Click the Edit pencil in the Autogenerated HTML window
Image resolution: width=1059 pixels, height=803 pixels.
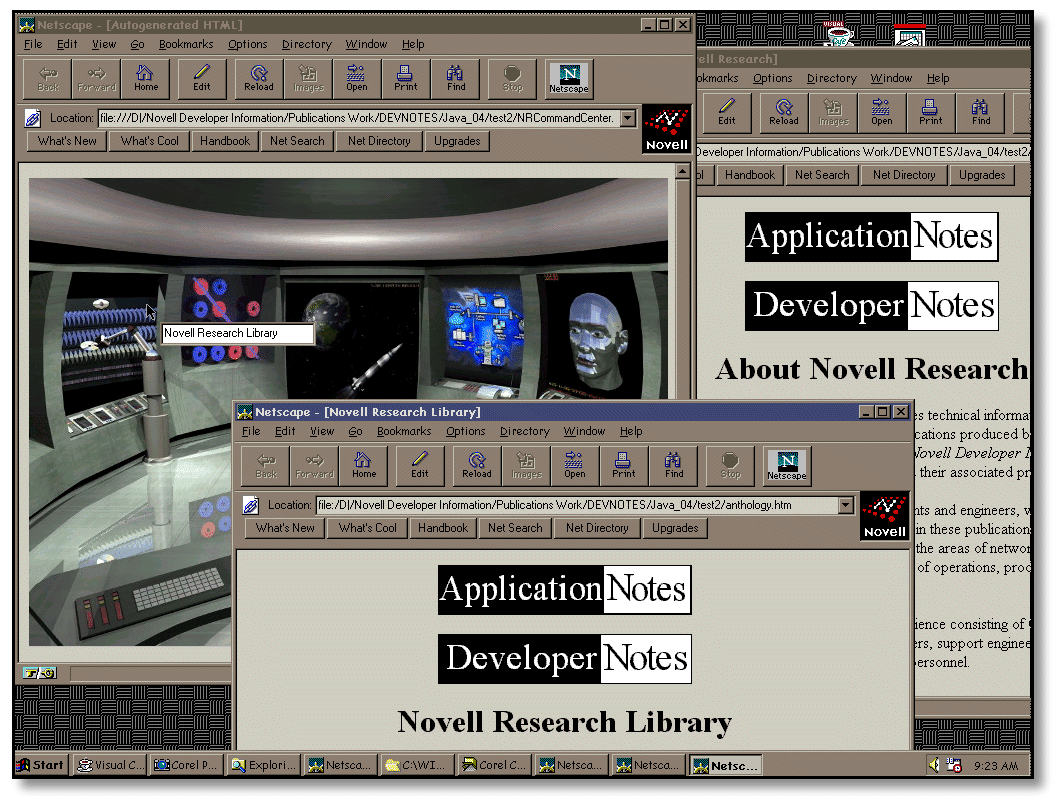tap(201, 79)
